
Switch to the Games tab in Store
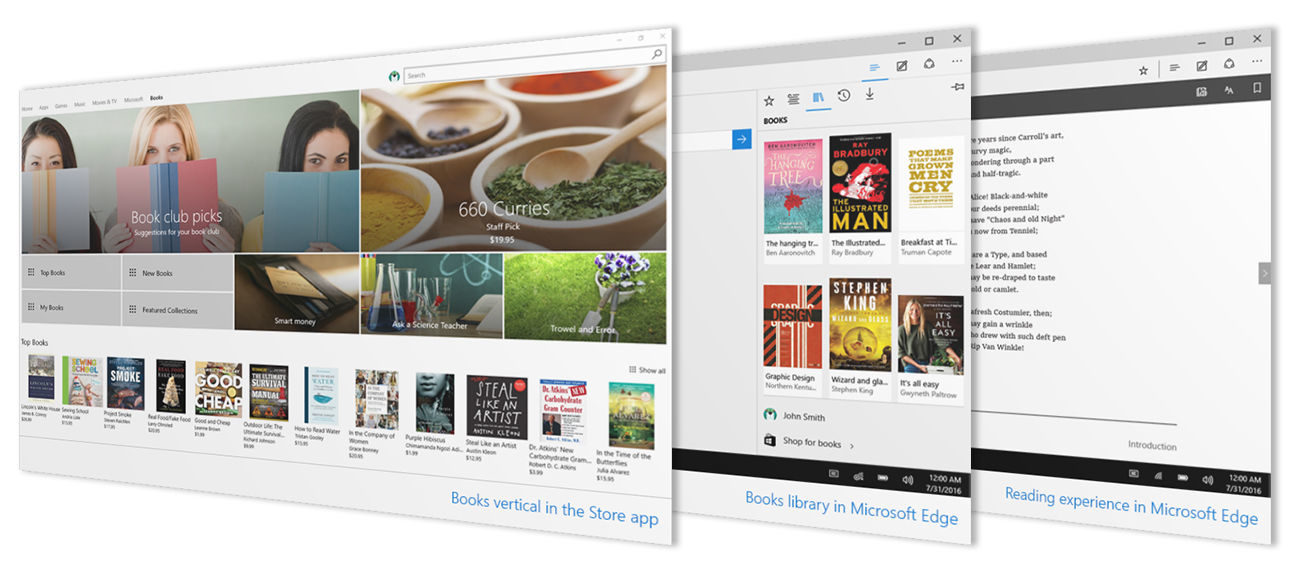pos(61,104)
